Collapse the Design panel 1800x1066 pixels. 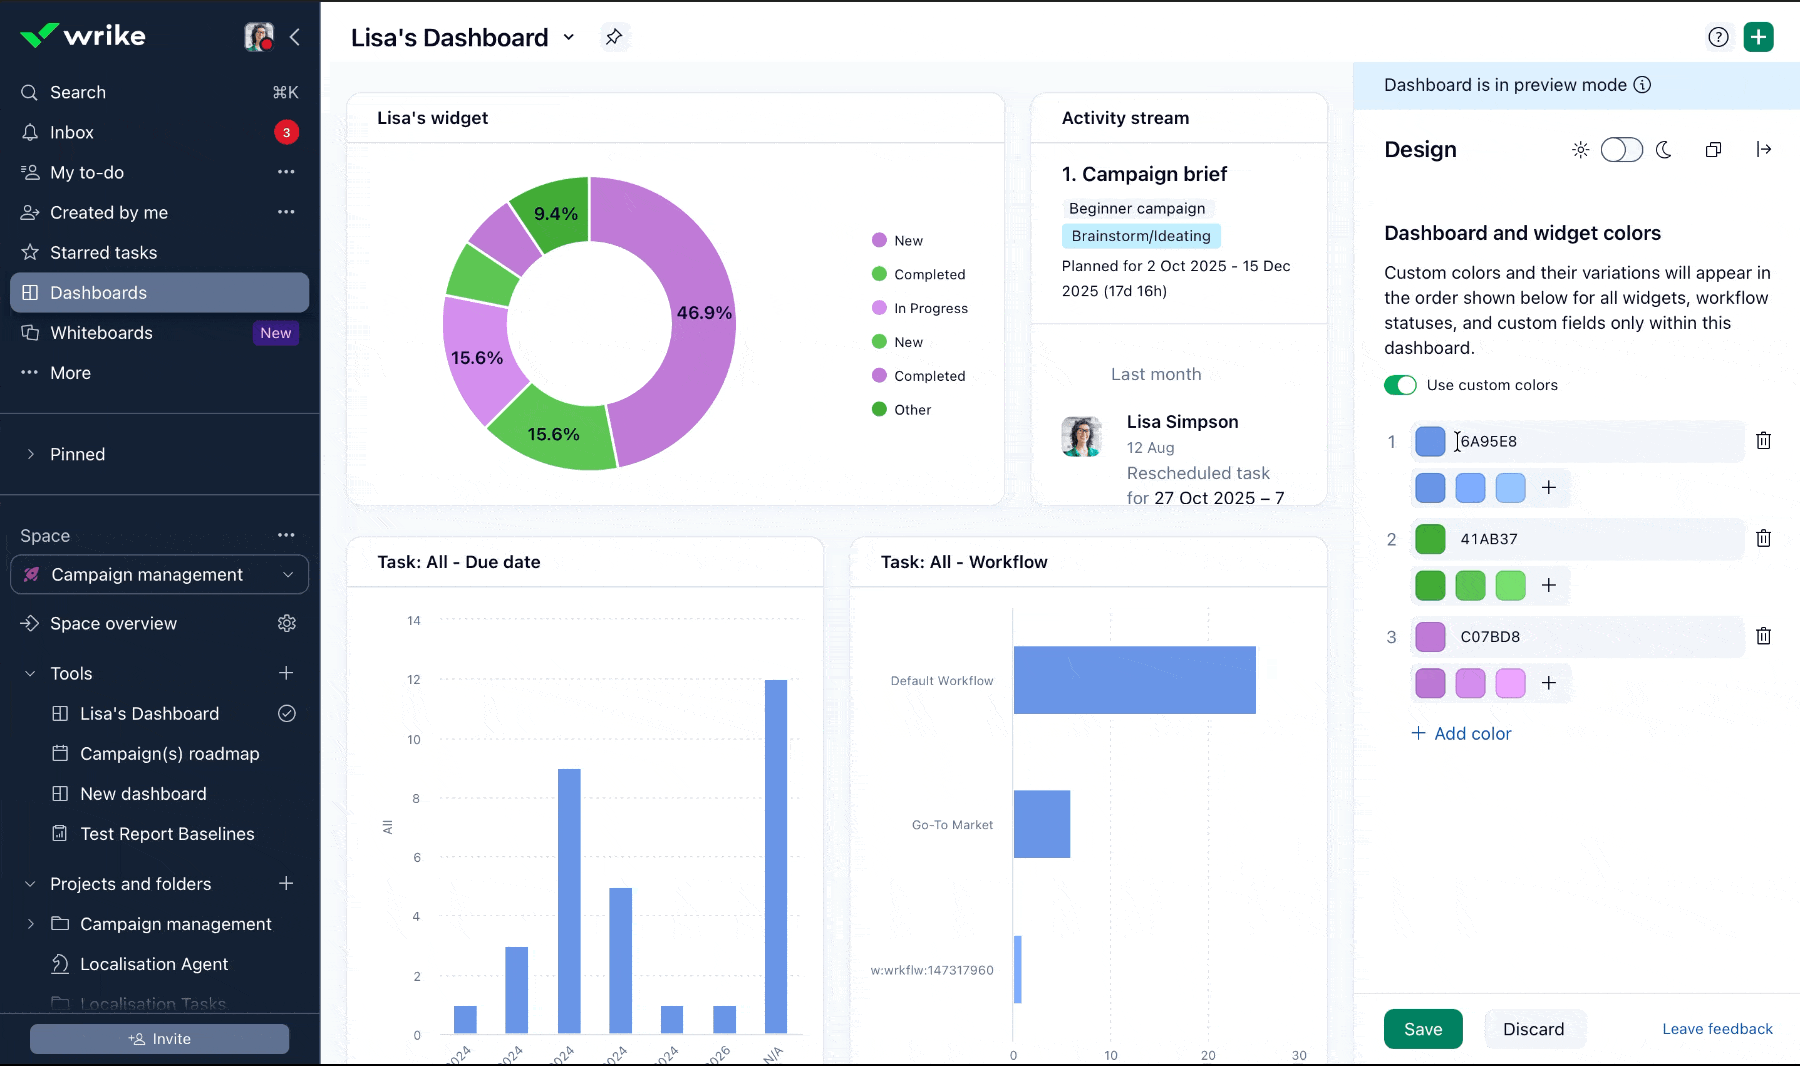pos(1764,150)
